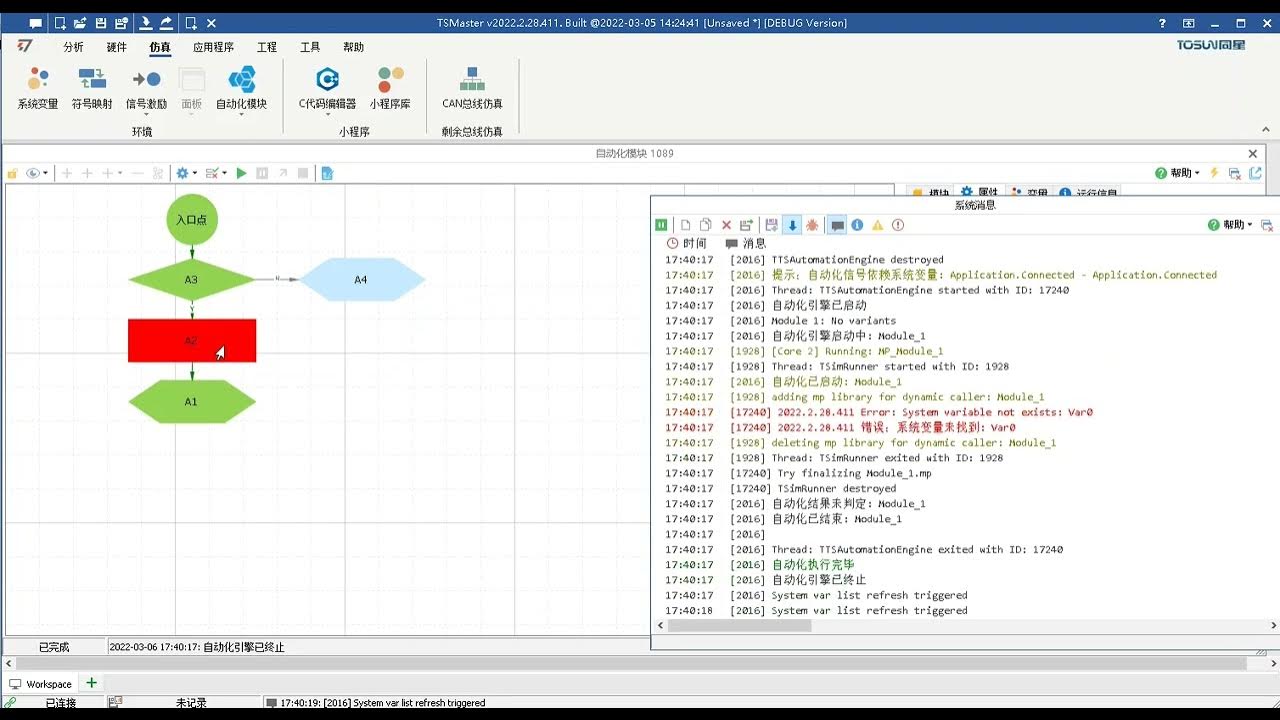Click the curved arrow icon in the title bar

[166, 23]
